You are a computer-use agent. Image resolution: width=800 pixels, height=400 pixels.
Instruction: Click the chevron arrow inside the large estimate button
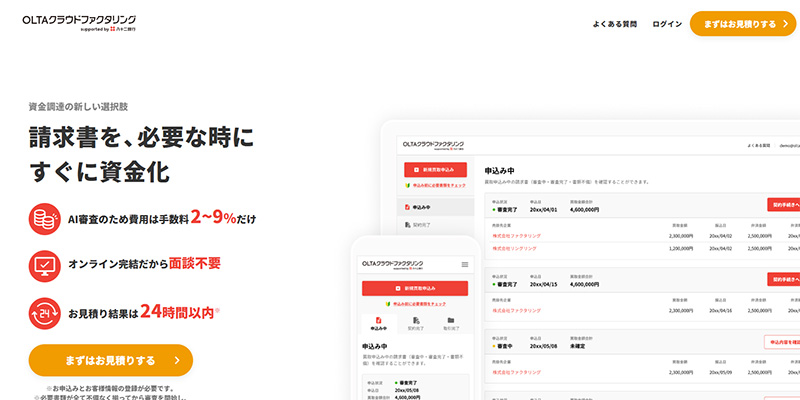[177, 360]
